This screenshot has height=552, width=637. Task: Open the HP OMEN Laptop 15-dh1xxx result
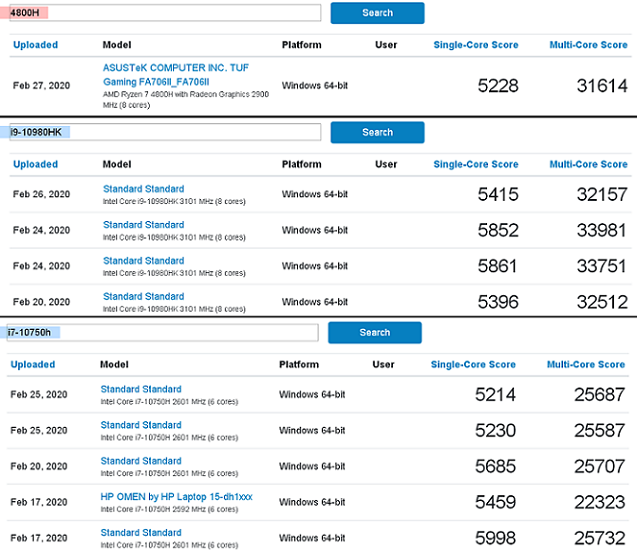pos(176,496)
